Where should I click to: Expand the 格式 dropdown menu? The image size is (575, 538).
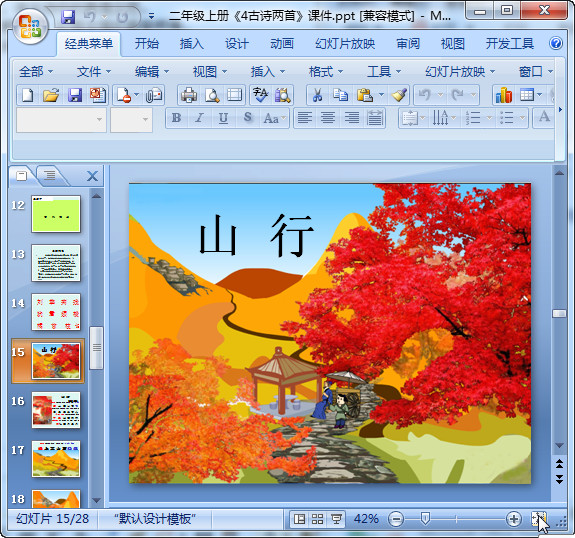tap(326, 72)
